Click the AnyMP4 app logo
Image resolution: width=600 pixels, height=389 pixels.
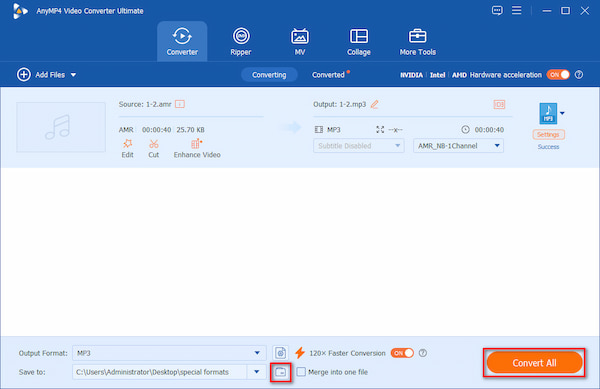[20, 11]
